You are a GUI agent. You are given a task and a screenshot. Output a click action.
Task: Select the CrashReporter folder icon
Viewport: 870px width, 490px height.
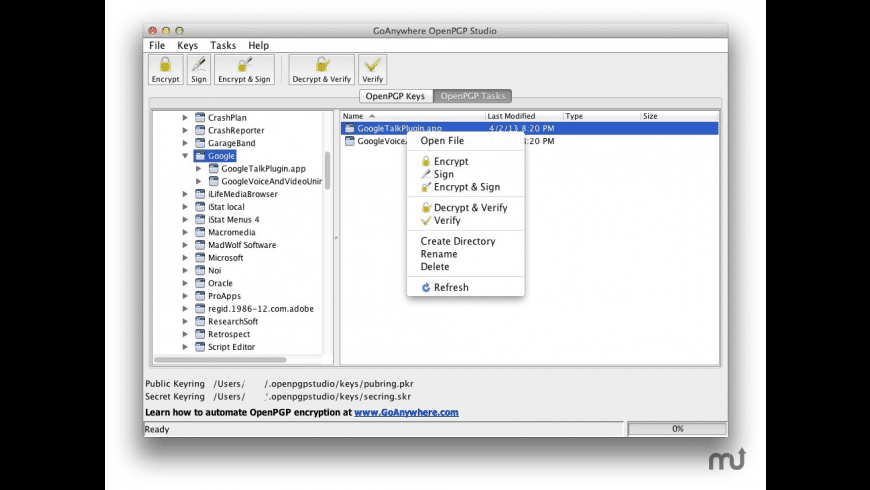click(200, 130)
